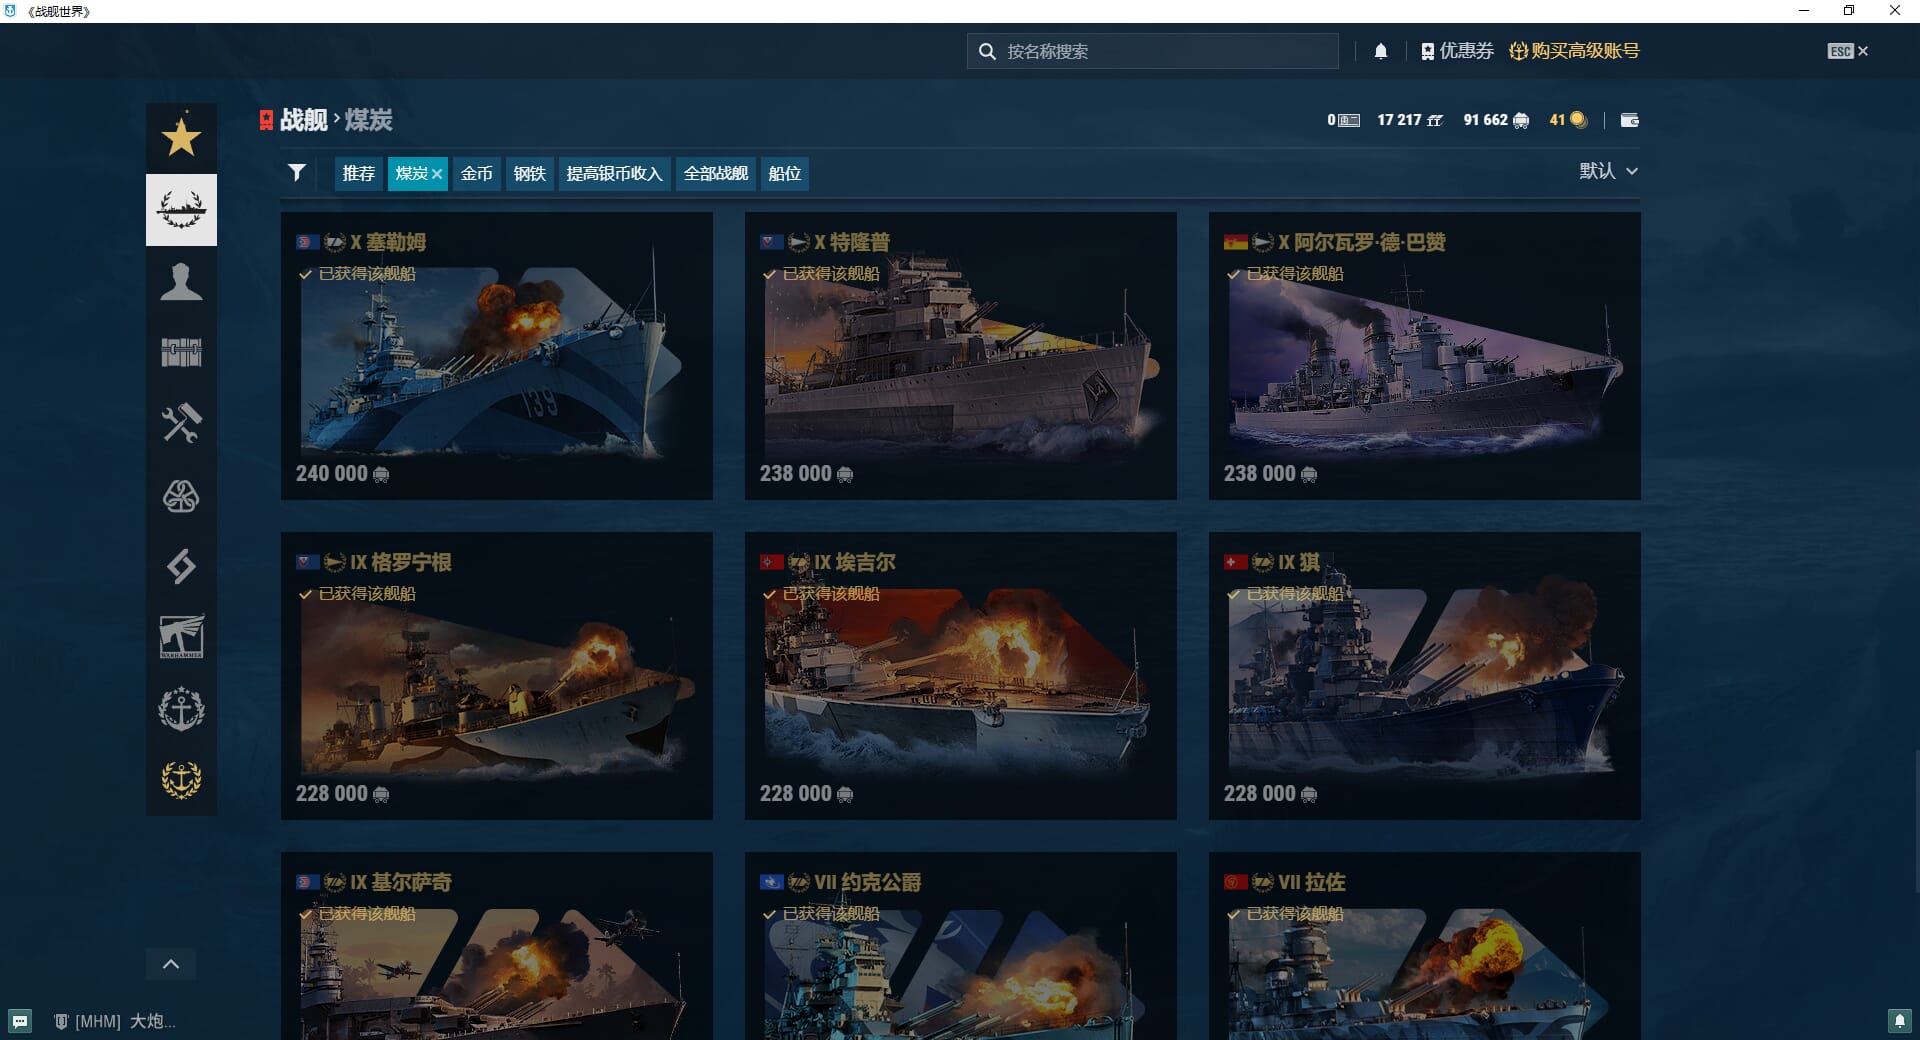Image resolution: width=1920 pixels, height=1040 pixels.
Task: Open the 优惠券 coupons button
Action: 1457,51
